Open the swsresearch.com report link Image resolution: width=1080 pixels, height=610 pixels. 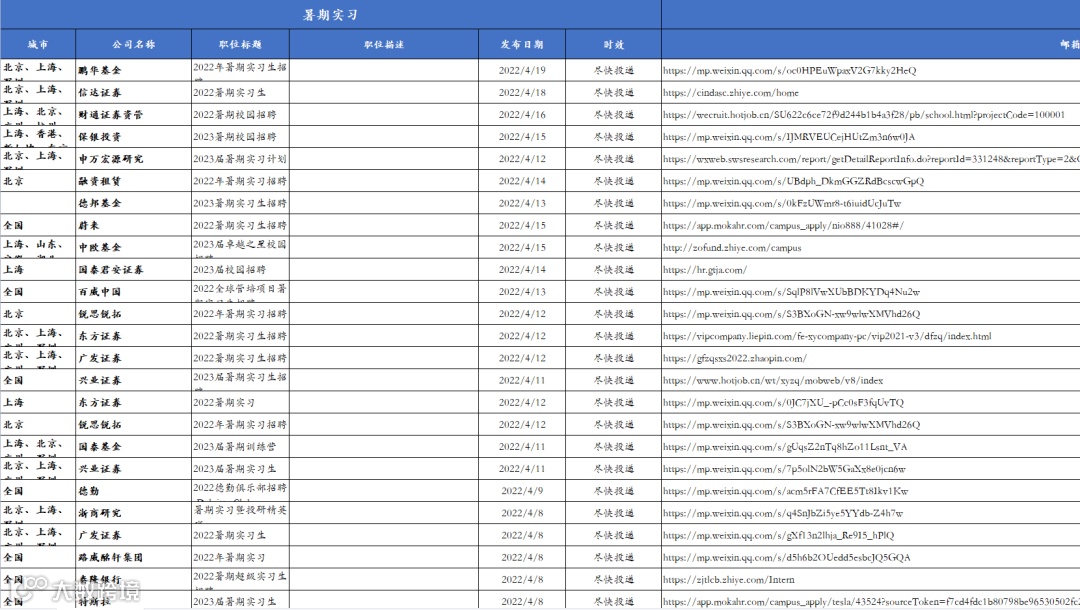(x=871, y=159)
